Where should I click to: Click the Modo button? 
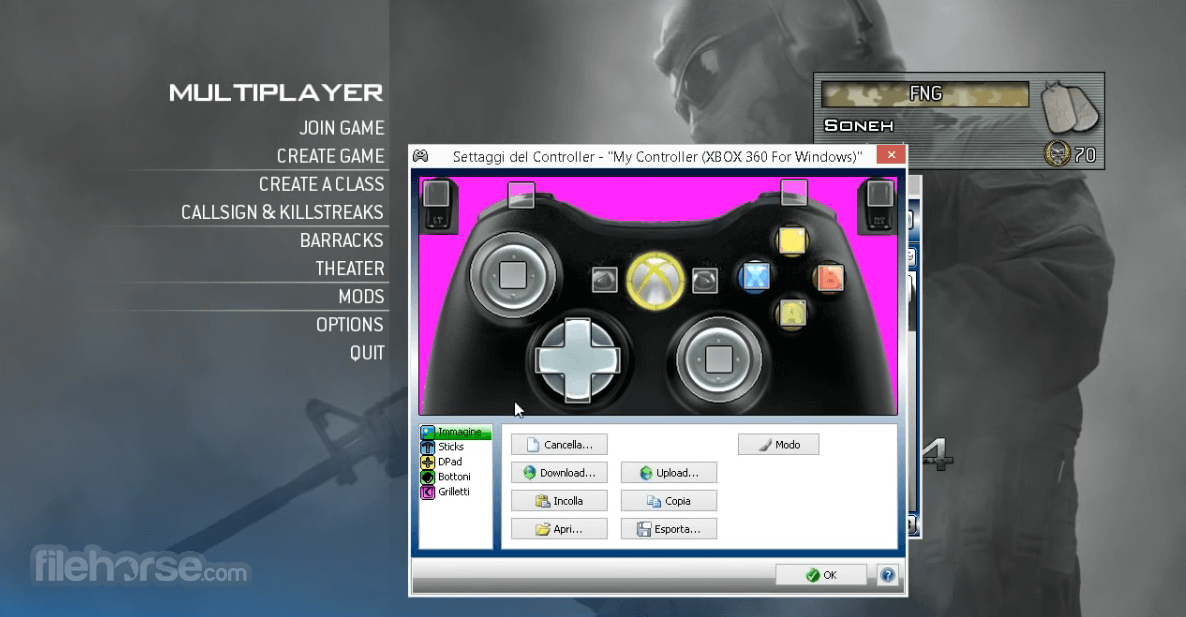click(x=778, y=445)
